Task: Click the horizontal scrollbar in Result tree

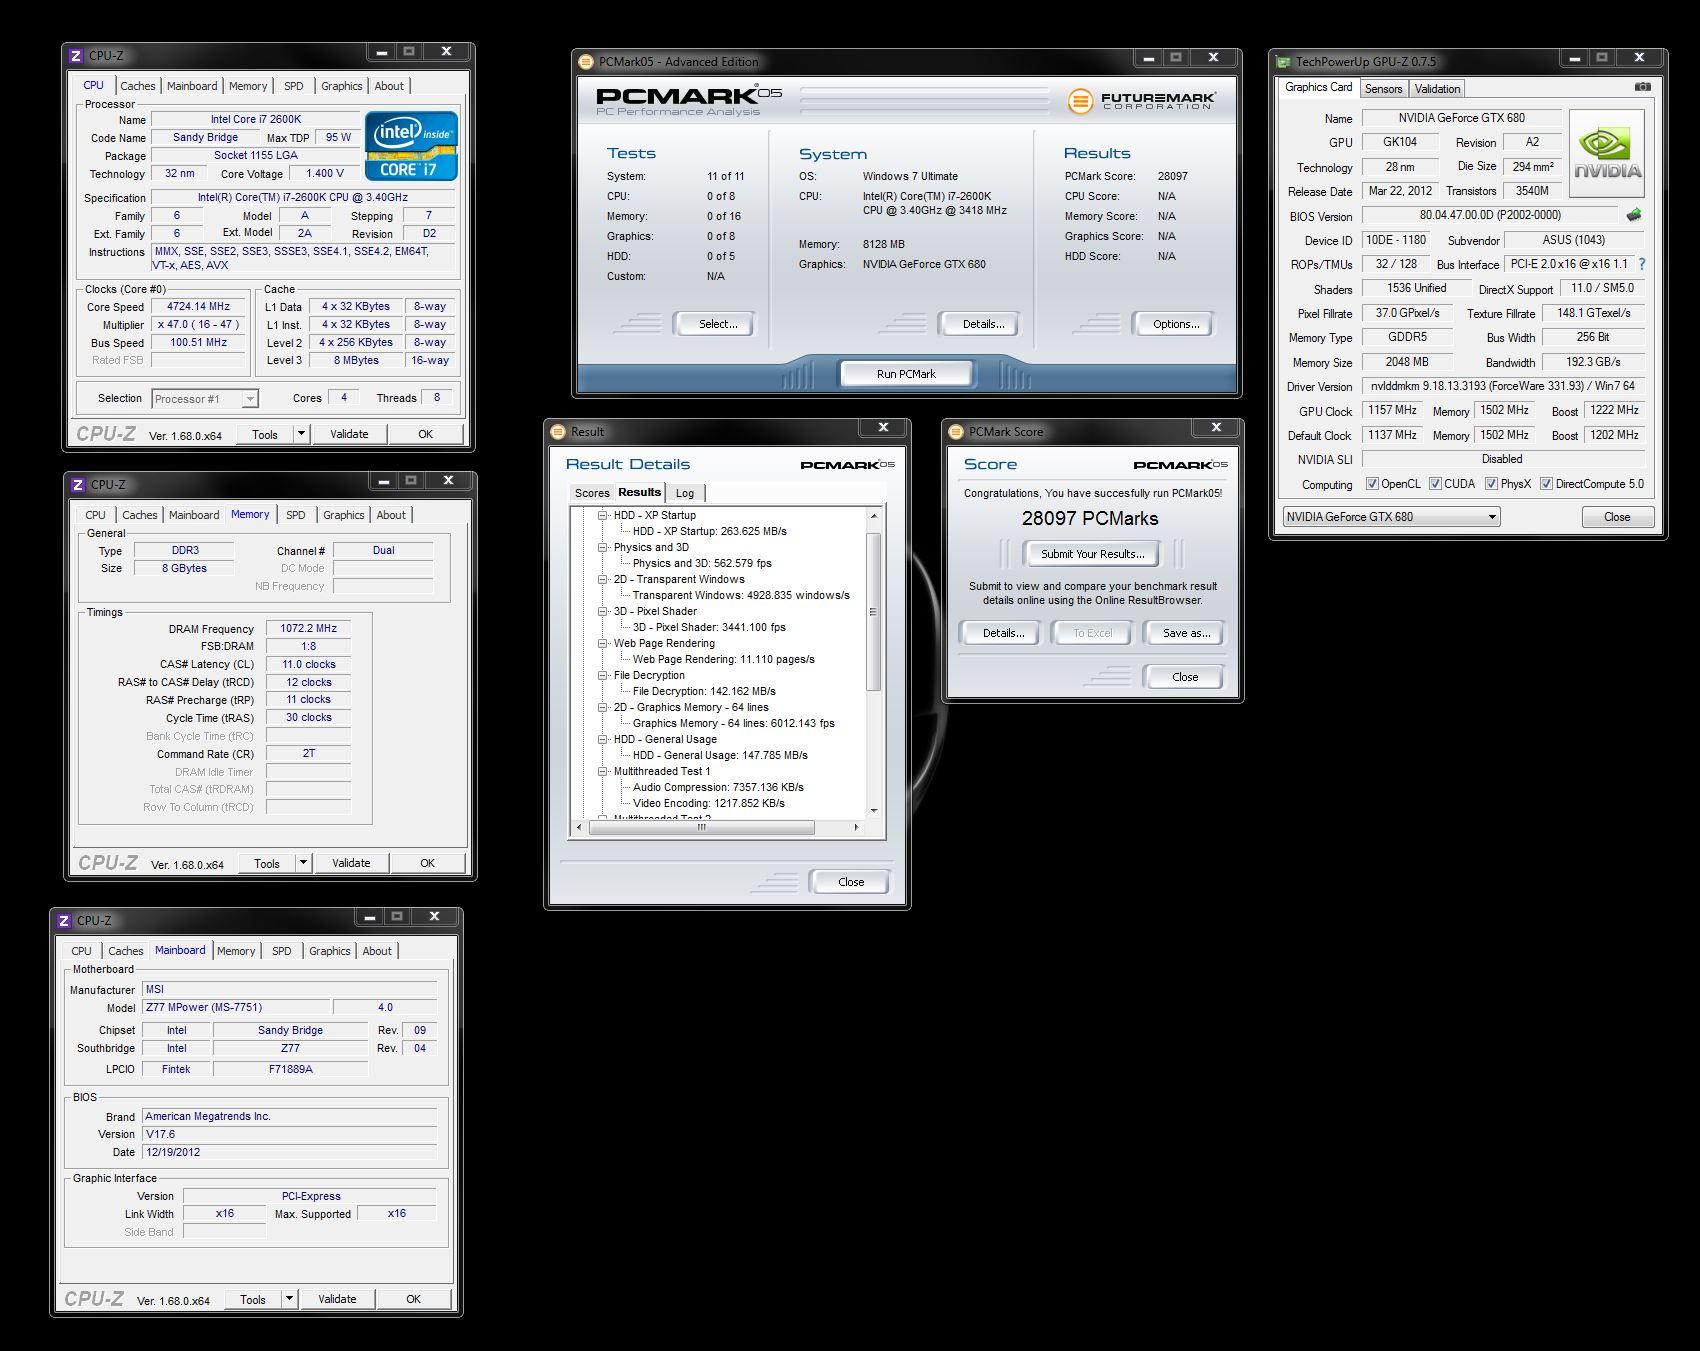Action: coord(701,828)
